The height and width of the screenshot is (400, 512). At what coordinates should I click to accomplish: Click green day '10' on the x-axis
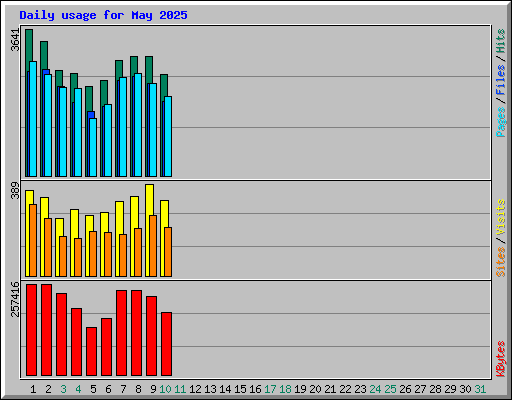click(165, 389)
